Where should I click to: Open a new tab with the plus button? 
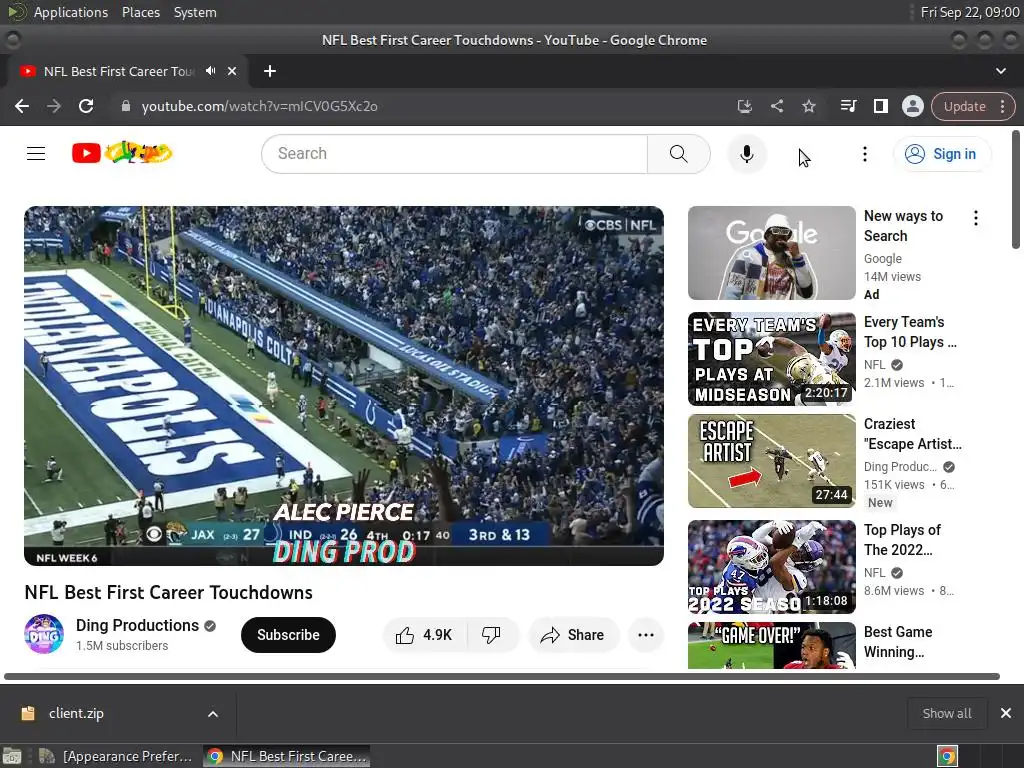[x=270, y=71]
